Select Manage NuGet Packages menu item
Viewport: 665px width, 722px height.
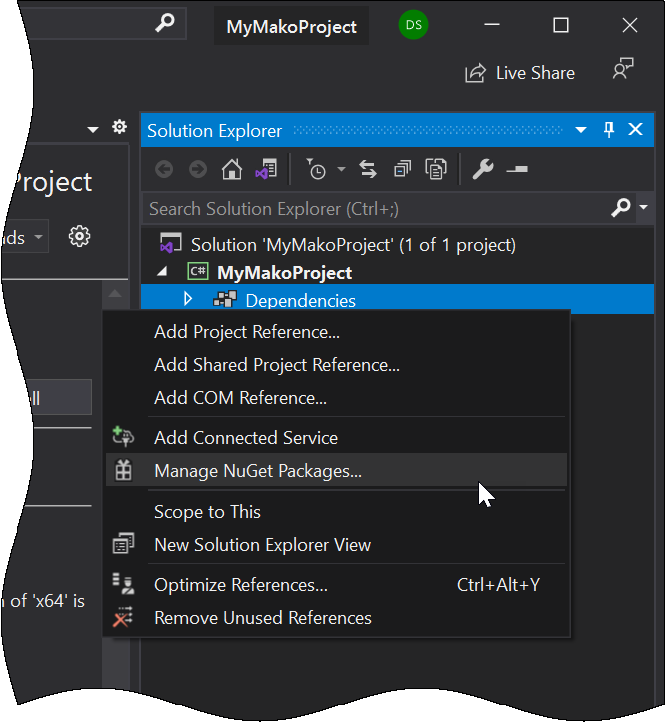(258, 471)
